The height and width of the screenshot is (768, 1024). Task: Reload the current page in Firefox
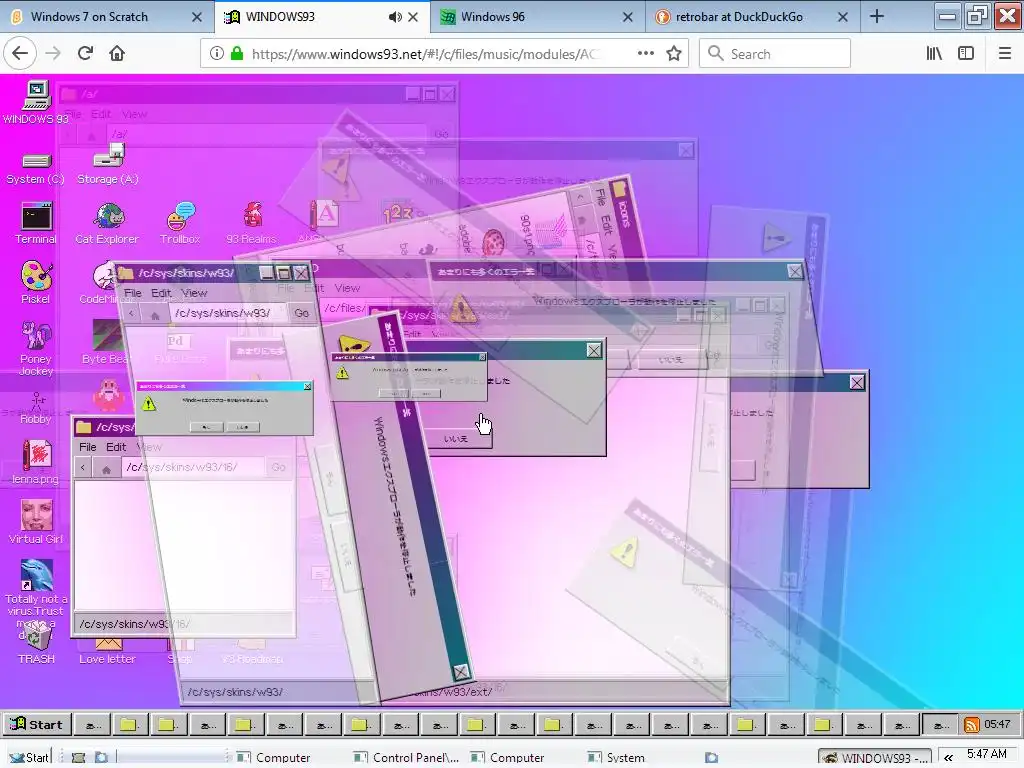pyautogui.click(x=85, y=53)
